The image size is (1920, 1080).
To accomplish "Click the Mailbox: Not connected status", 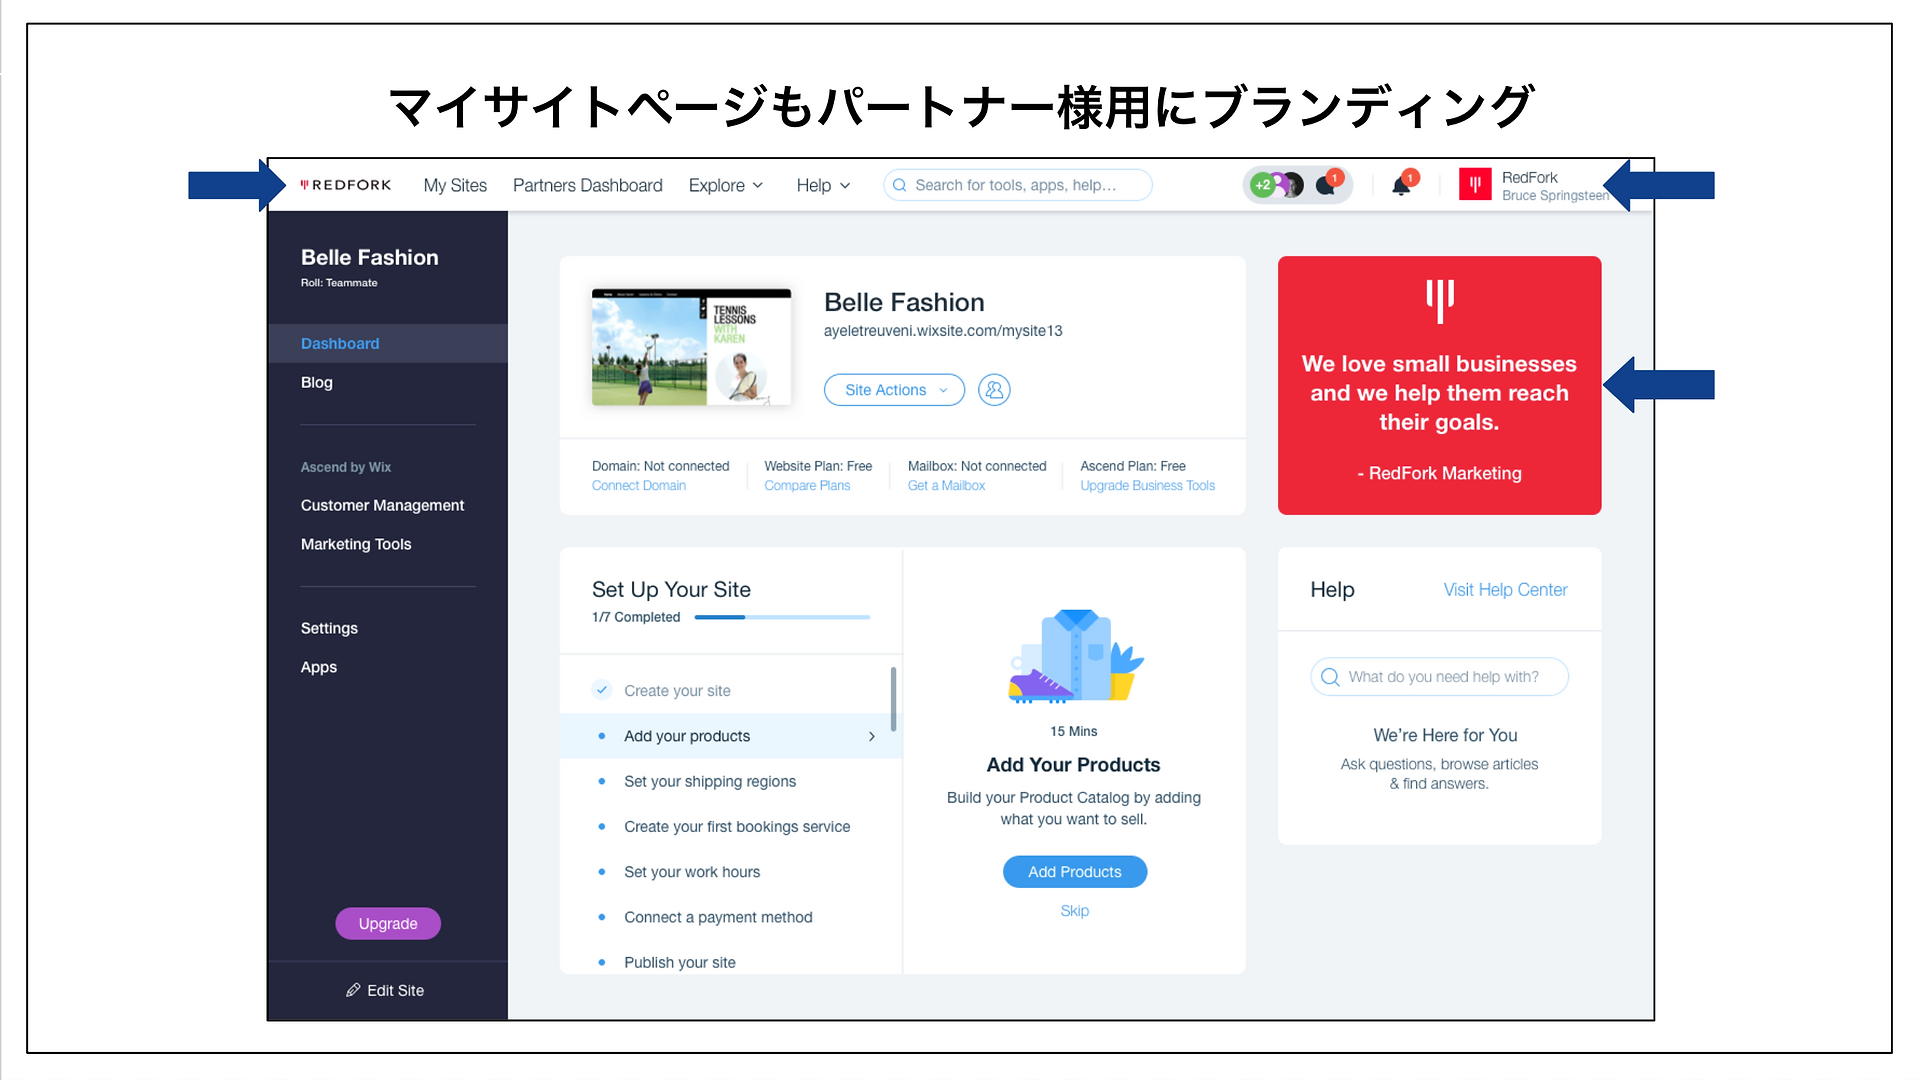I will [977, 466].
